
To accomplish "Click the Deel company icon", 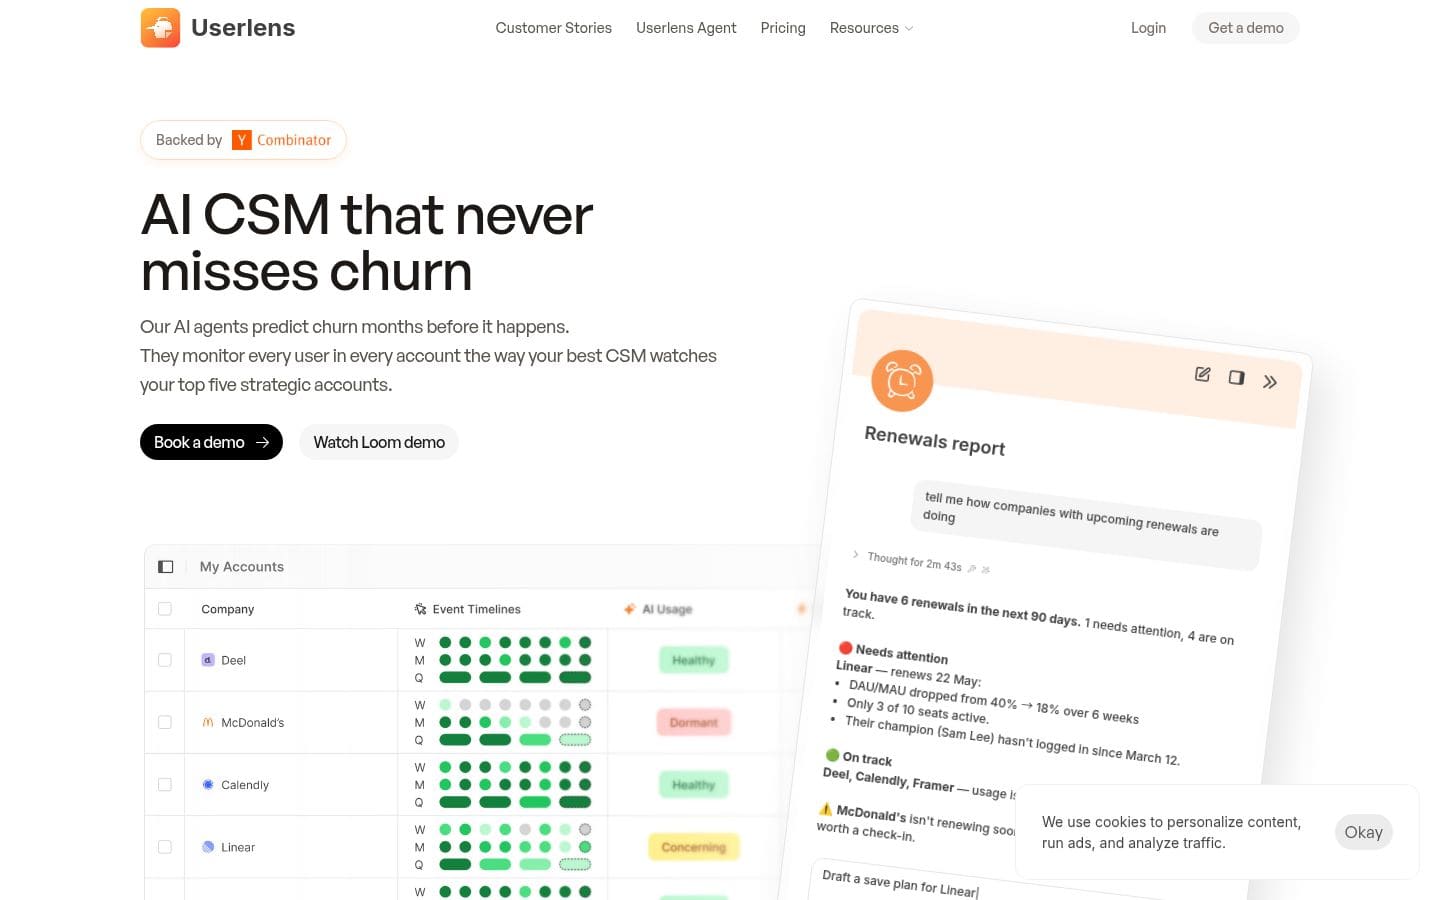I will click(x=208, y=660).
